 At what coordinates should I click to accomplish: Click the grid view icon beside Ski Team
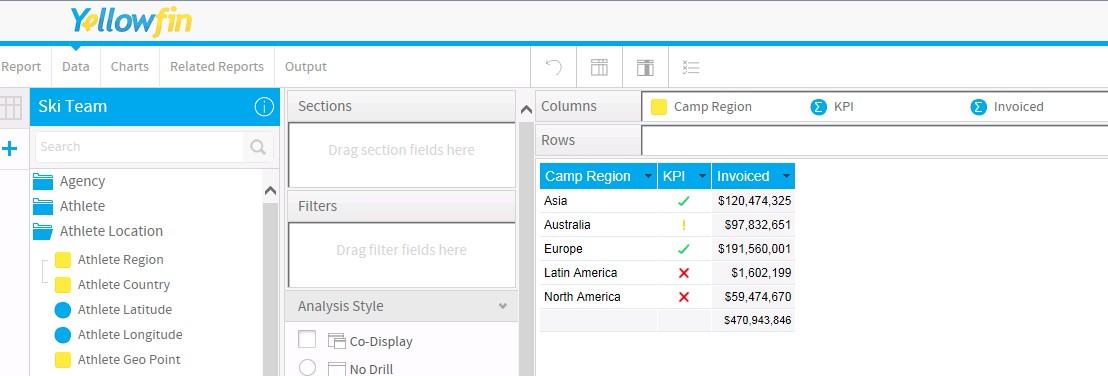pyautogui.click(x=11, y=107)
